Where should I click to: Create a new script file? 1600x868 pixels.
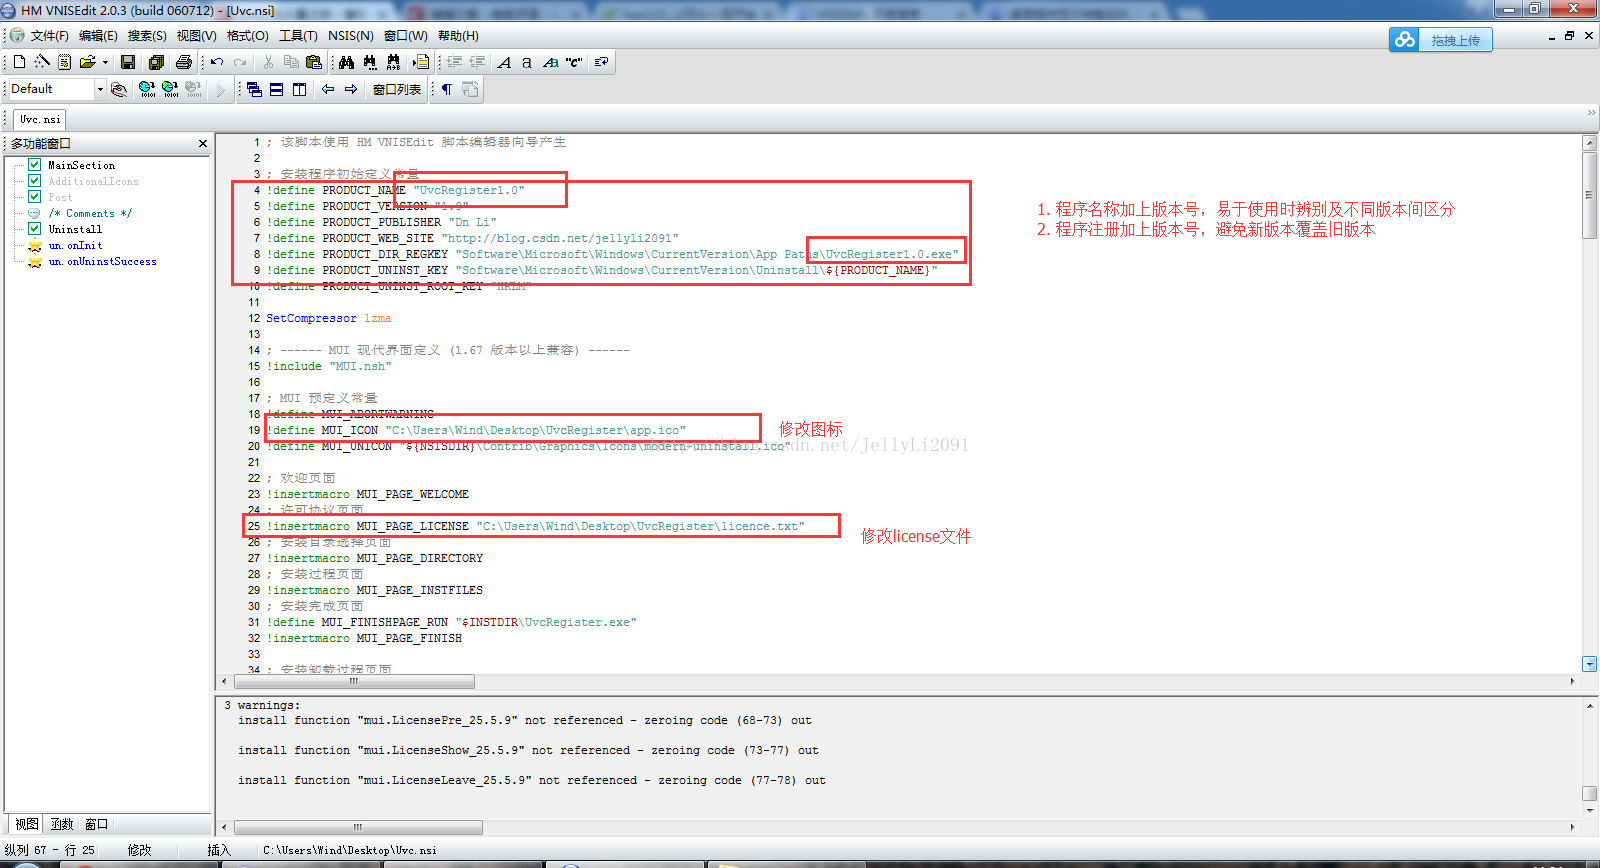click(x=19, y=62)
